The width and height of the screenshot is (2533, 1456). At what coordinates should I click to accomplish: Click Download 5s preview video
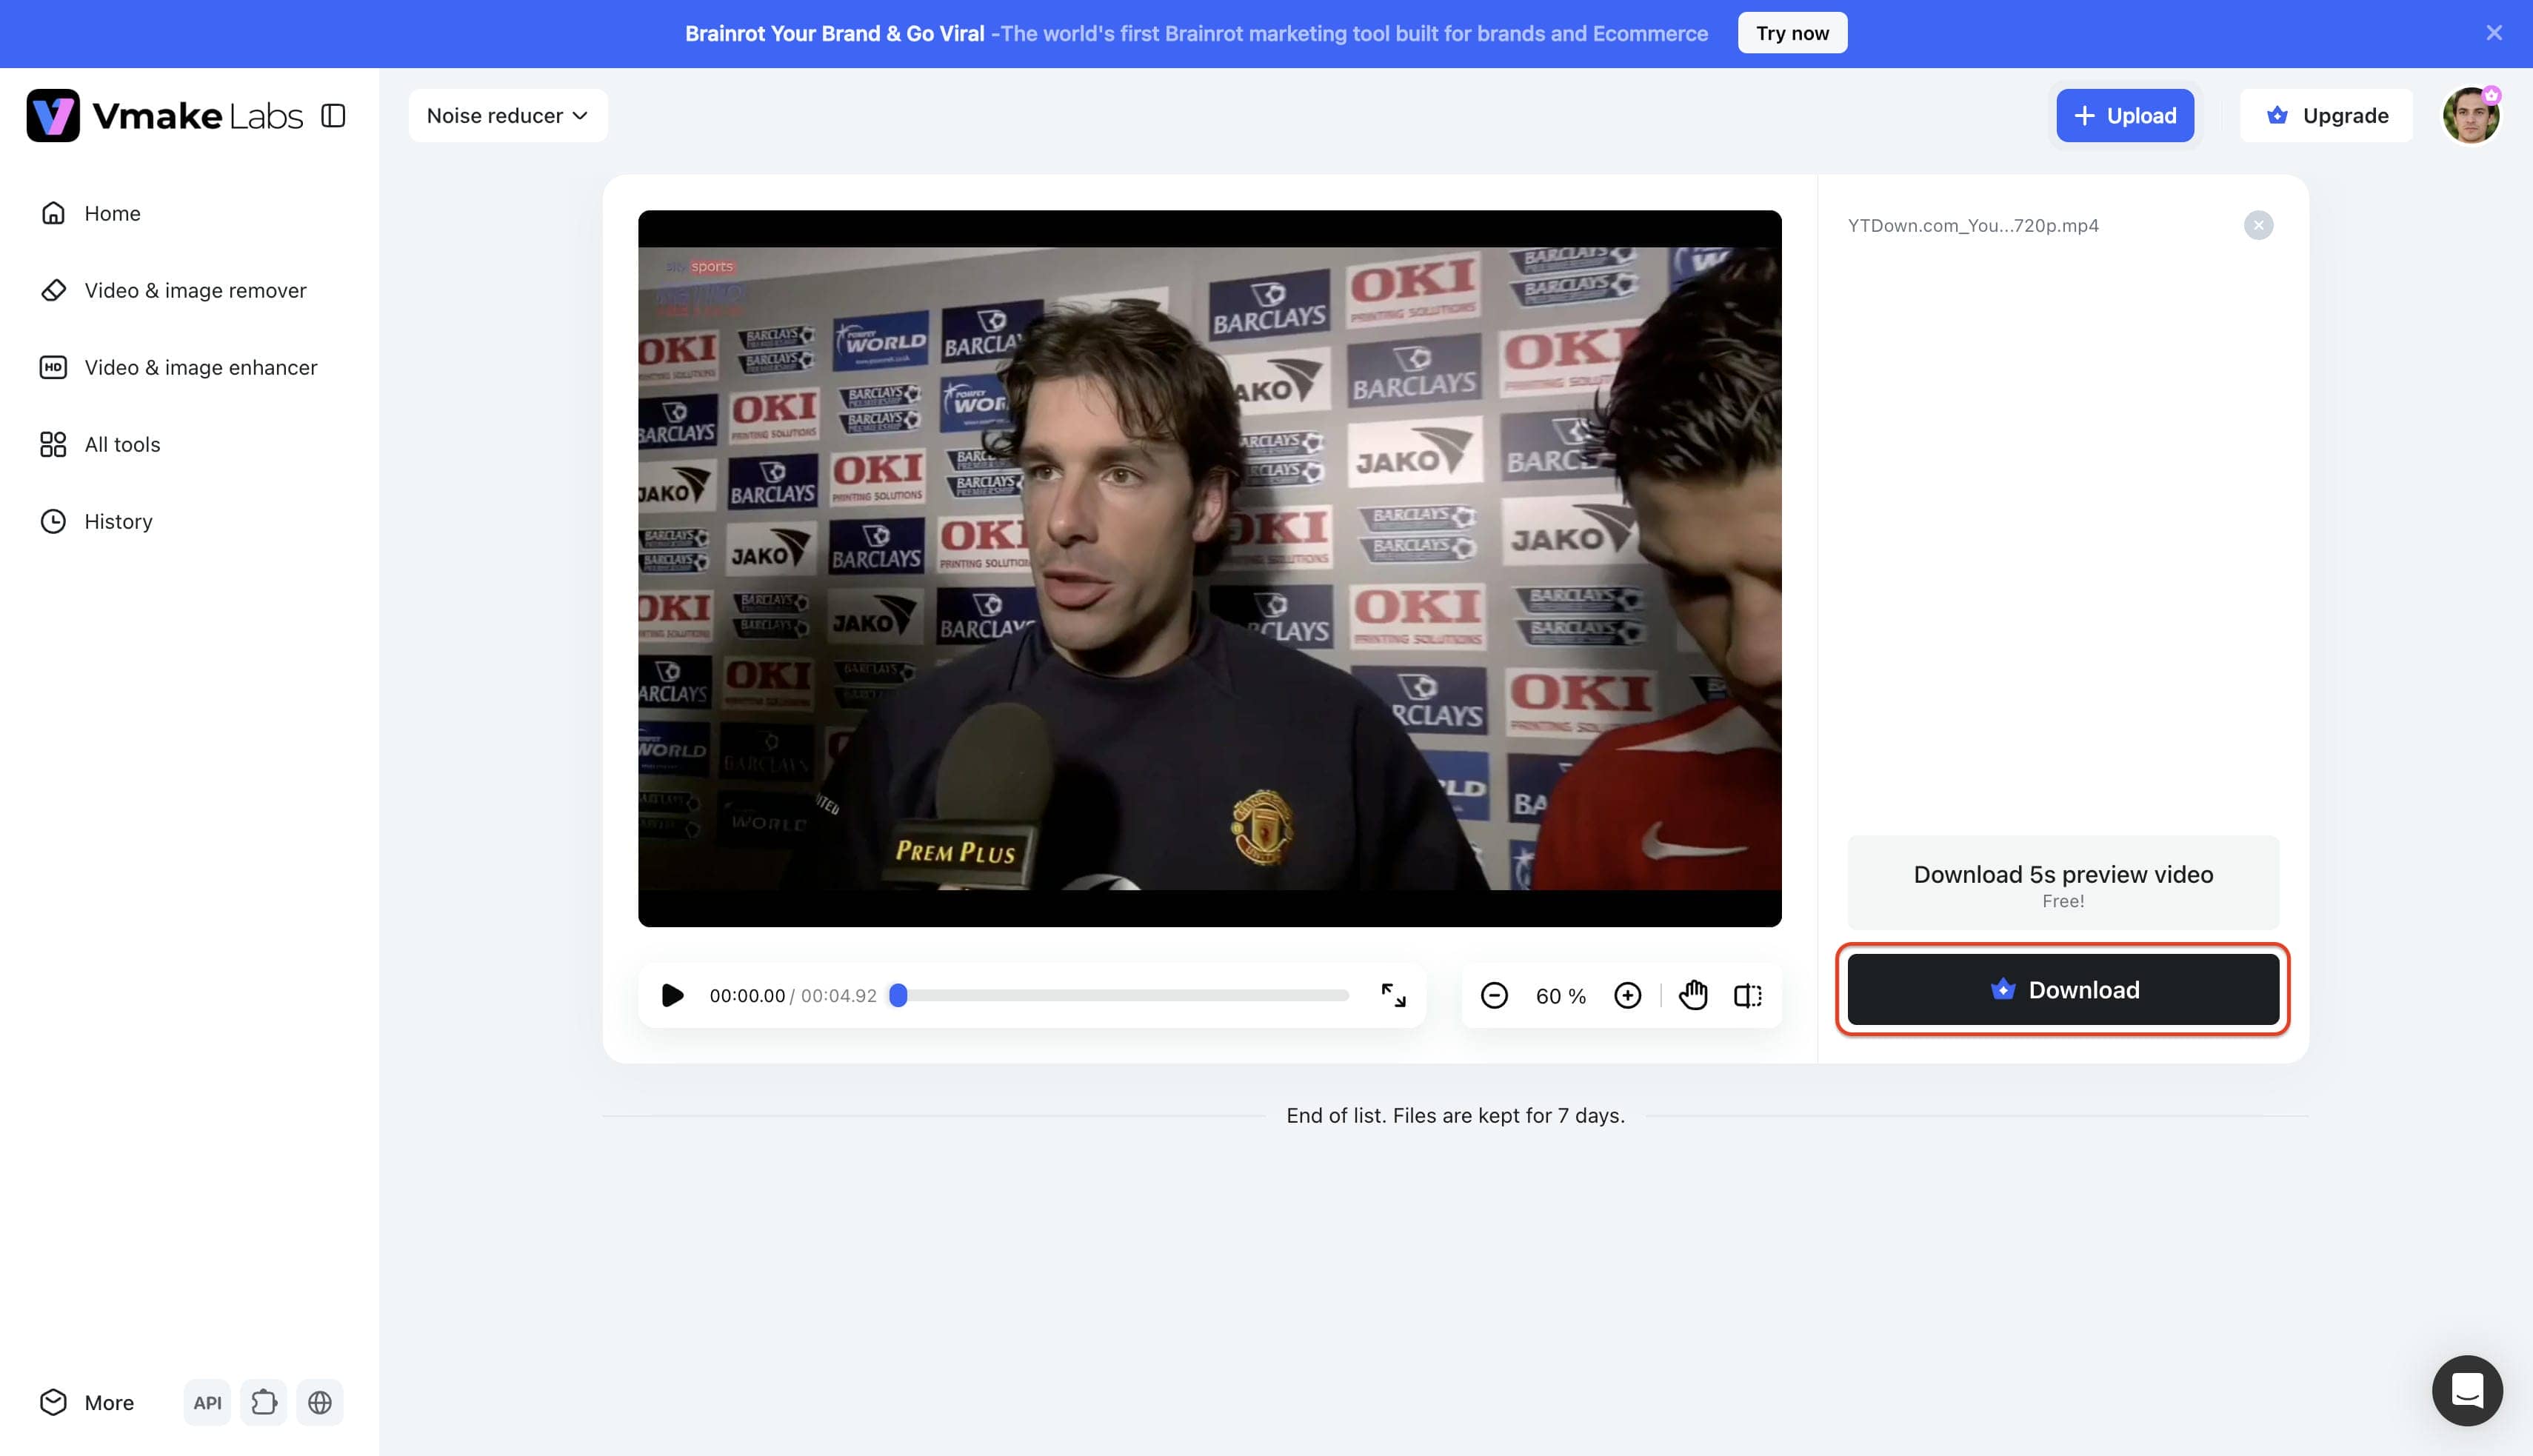(x=2063, y=883)
